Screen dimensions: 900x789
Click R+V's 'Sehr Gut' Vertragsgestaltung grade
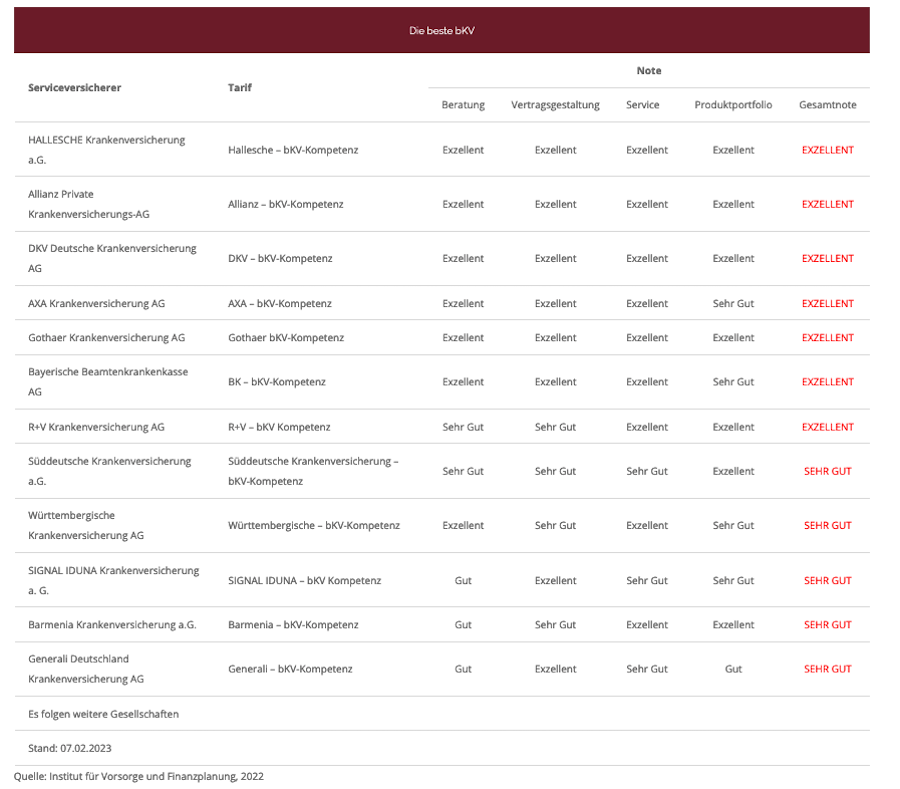[555, 427]
